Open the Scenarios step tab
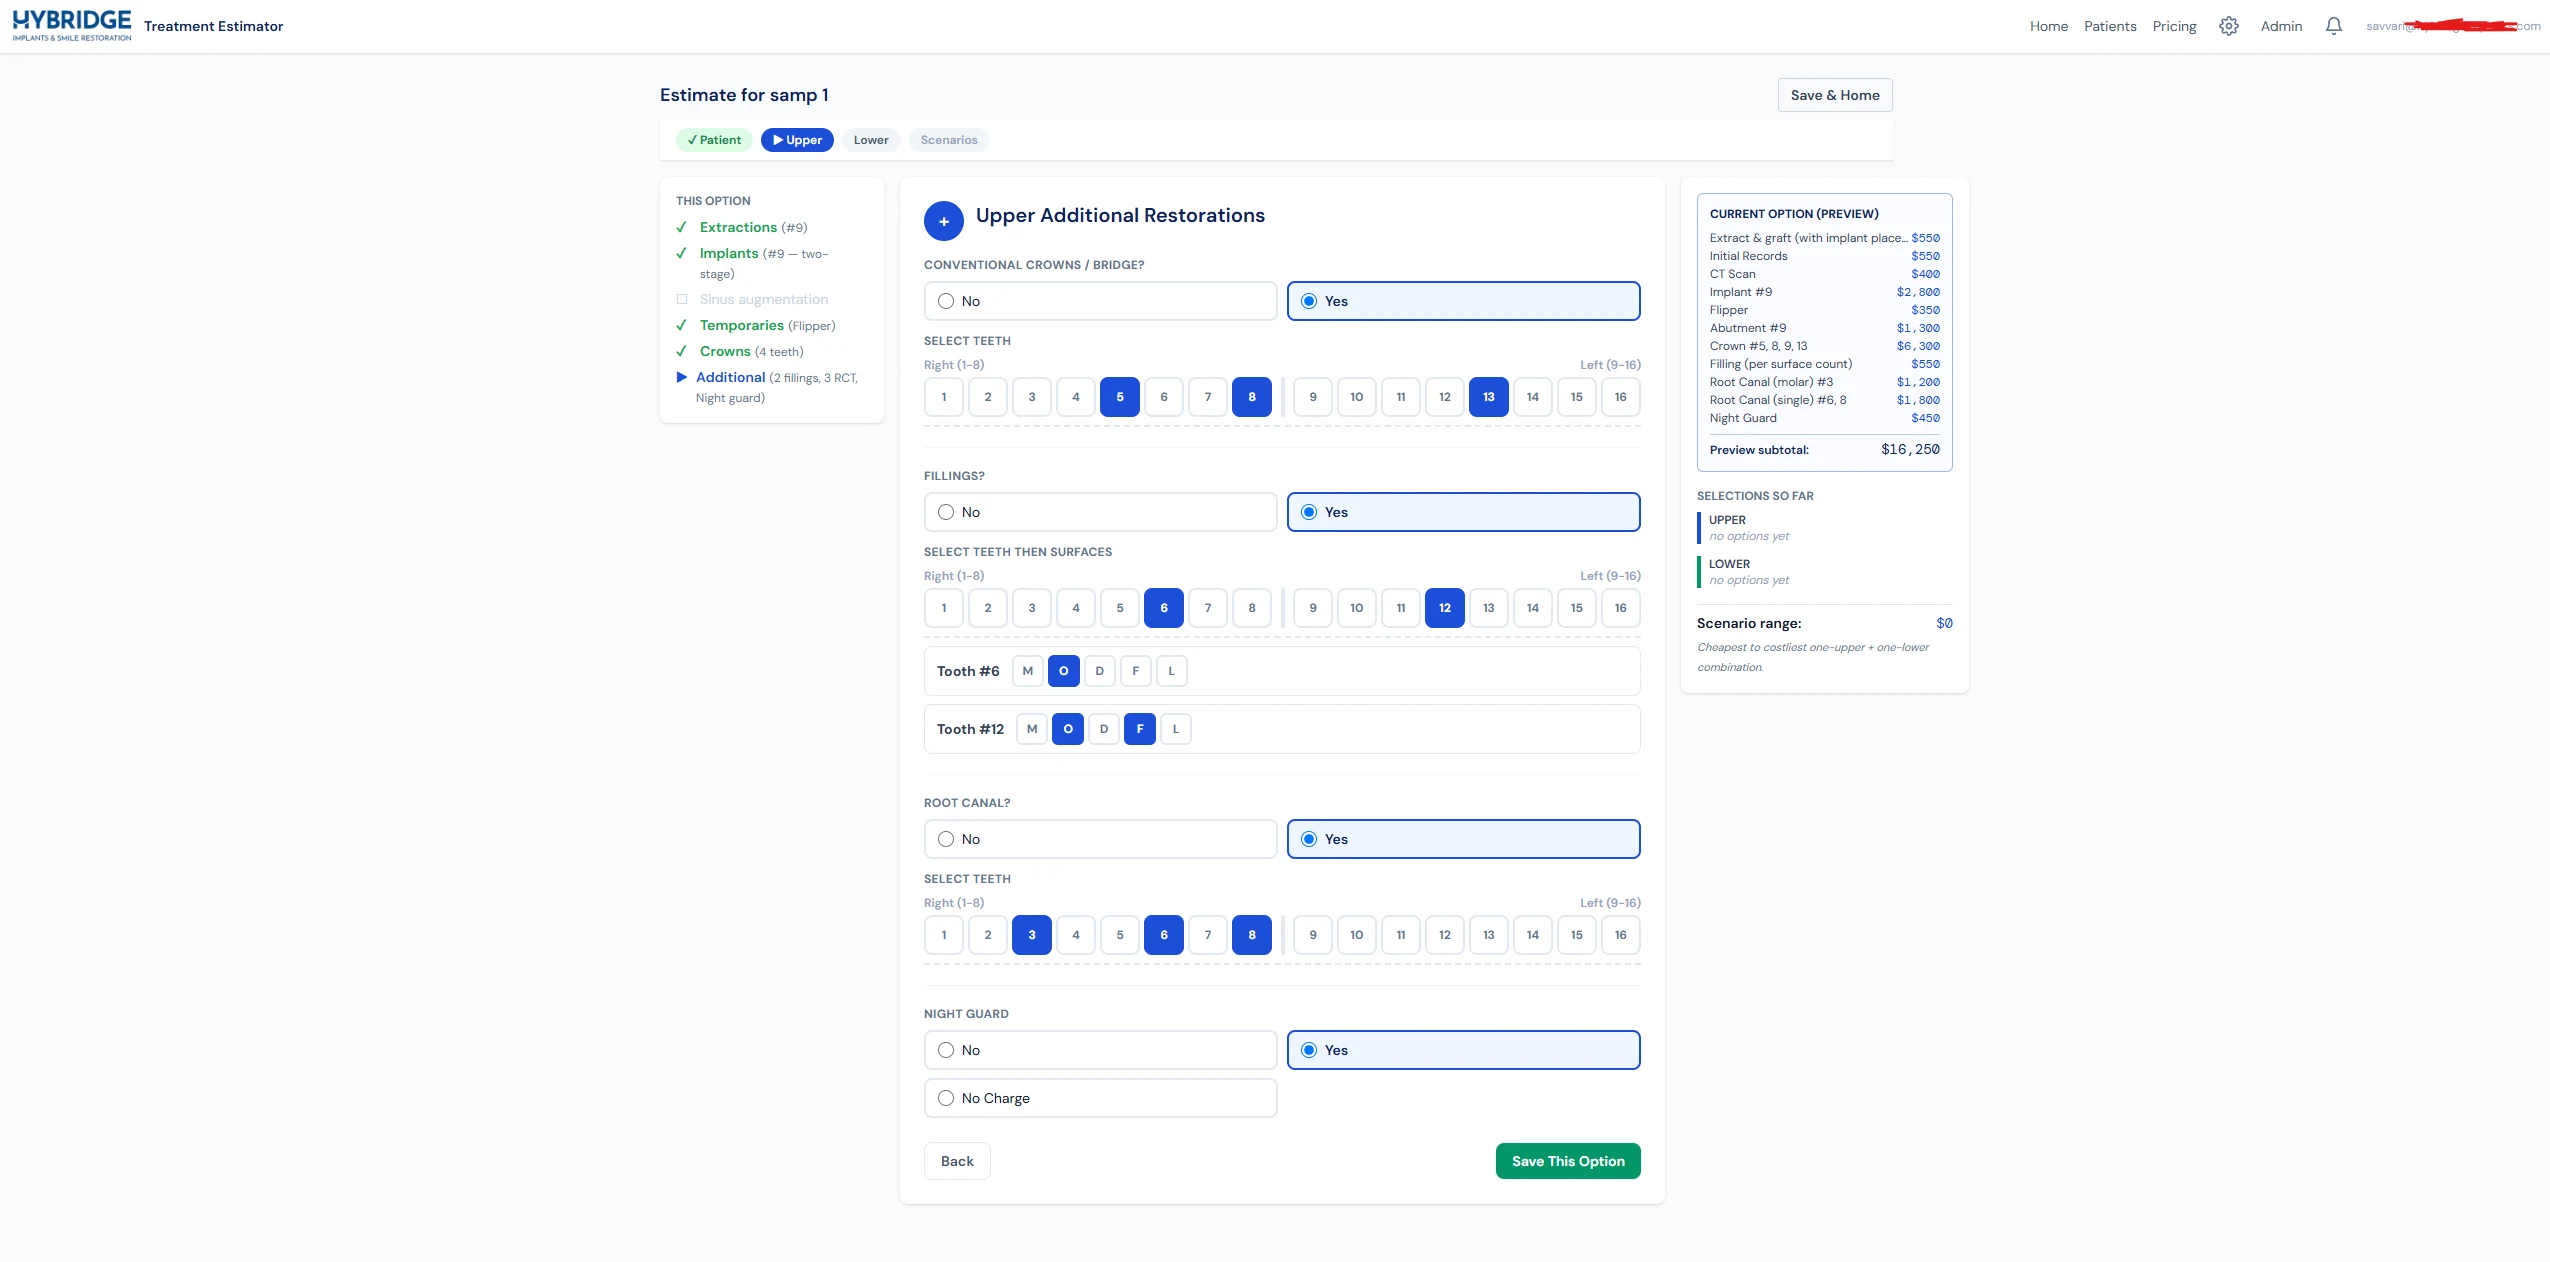Viewport: 2550px width, 1262px height. tap(949, 140)
